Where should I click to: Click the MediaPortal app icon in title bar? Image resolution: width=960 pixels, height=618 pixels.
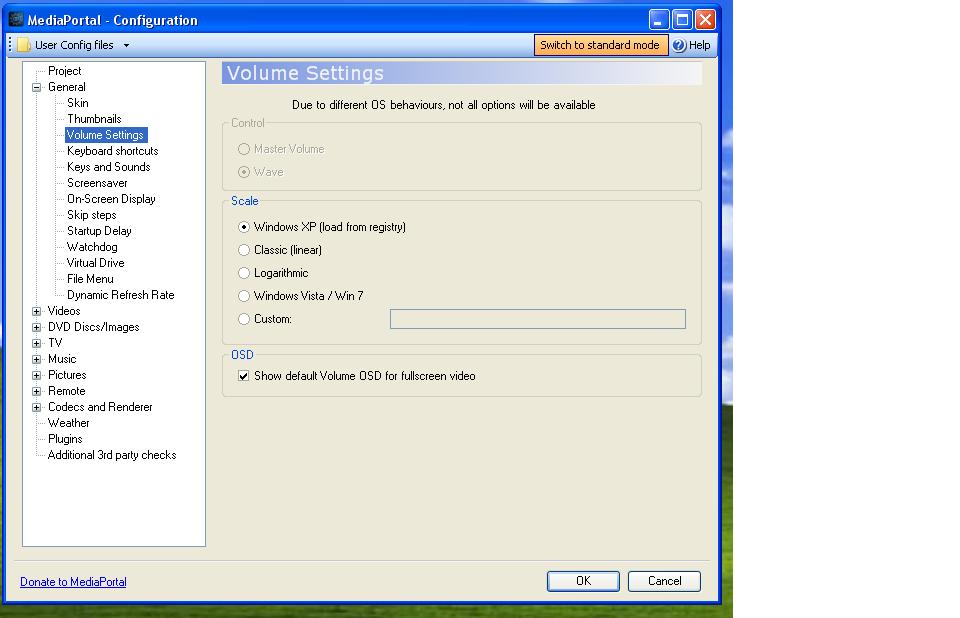tap(16, 20)
